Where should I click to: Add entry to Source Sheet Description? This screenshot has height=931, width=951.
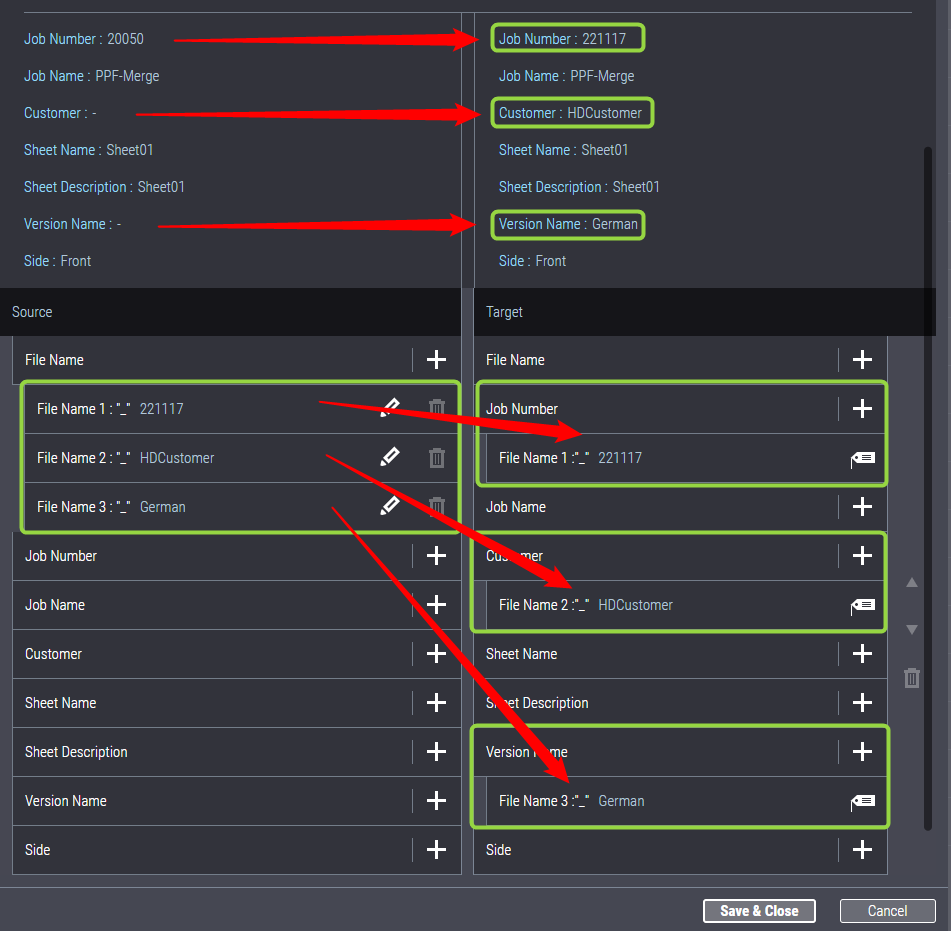436,752
